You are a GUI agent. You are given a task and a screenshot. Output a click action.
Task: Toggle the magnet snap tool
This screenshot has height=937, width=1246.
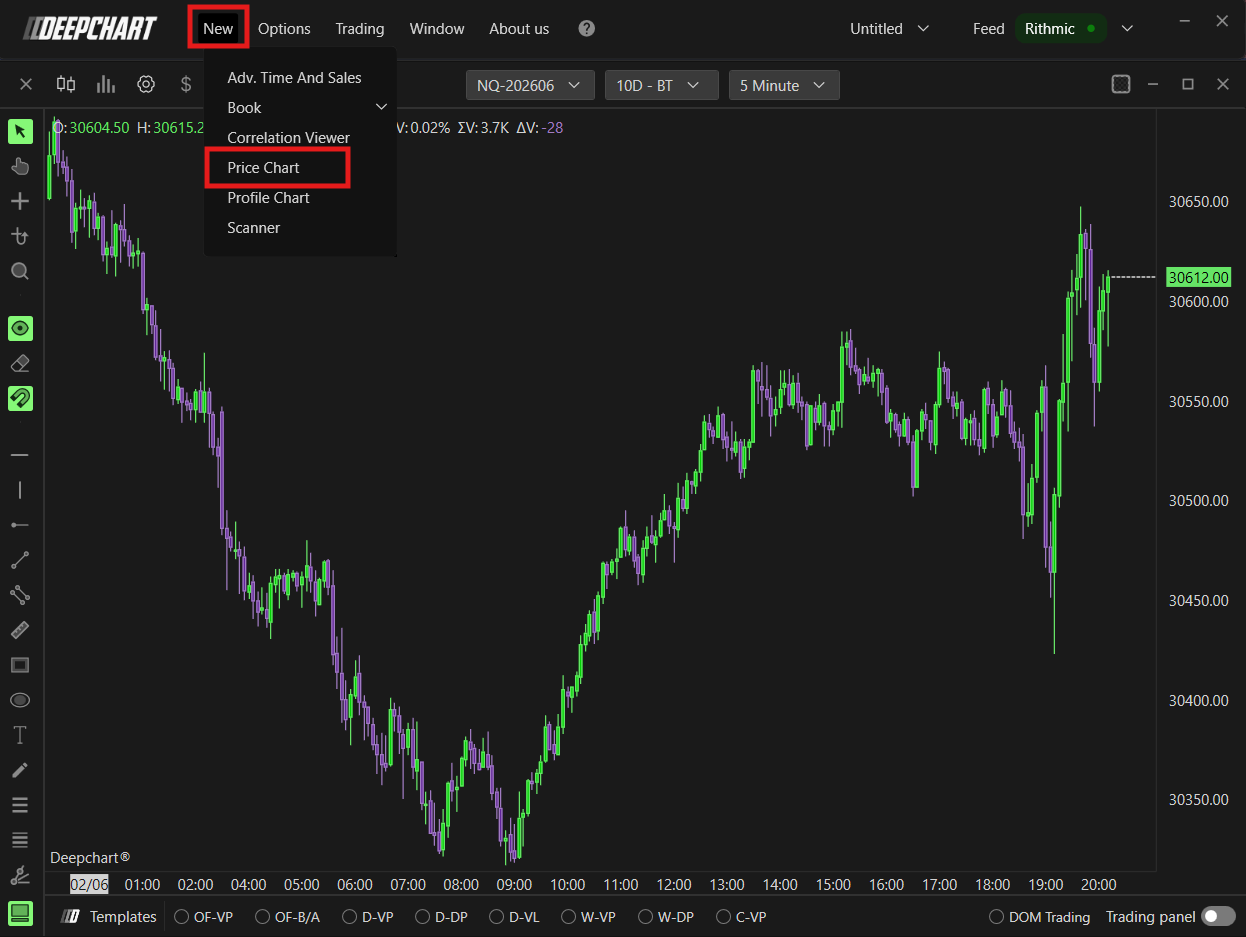pos(20,398)
